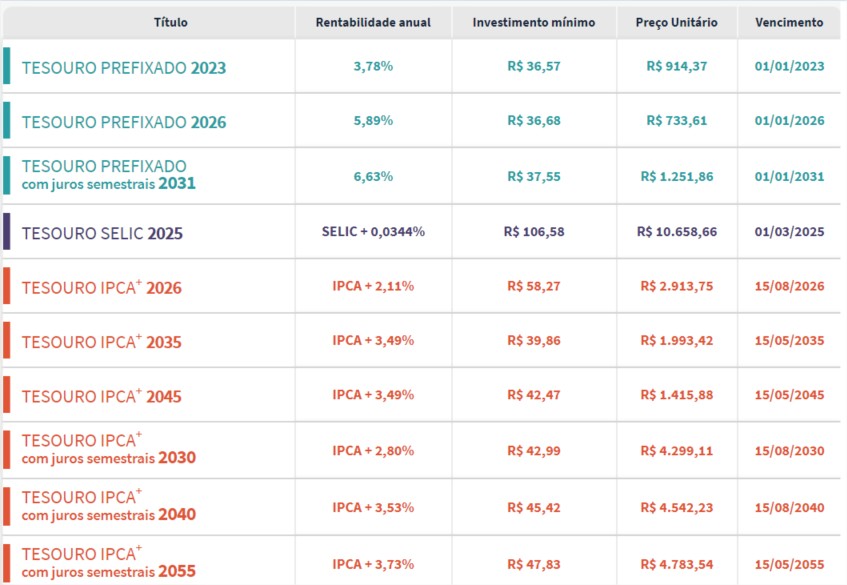
Task: Select unit price R$ 4.542,23
Action: click(676, 507)
